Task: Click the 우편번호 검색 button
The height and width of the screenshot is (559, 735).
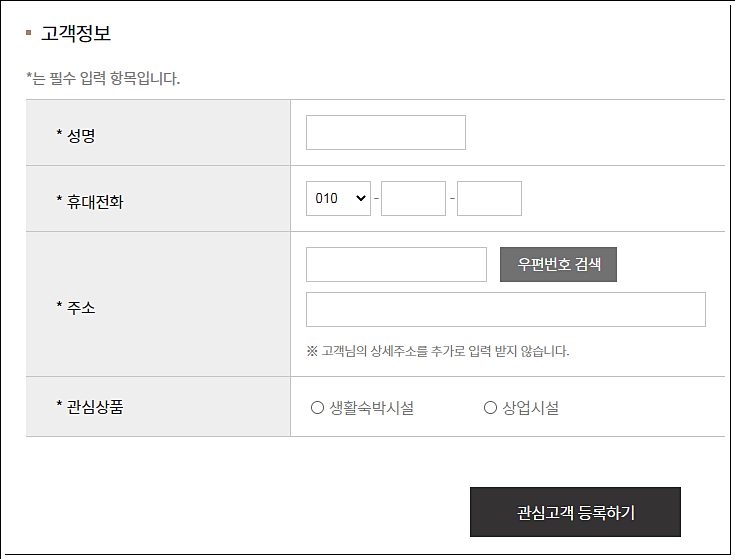Action: (558, 265)
